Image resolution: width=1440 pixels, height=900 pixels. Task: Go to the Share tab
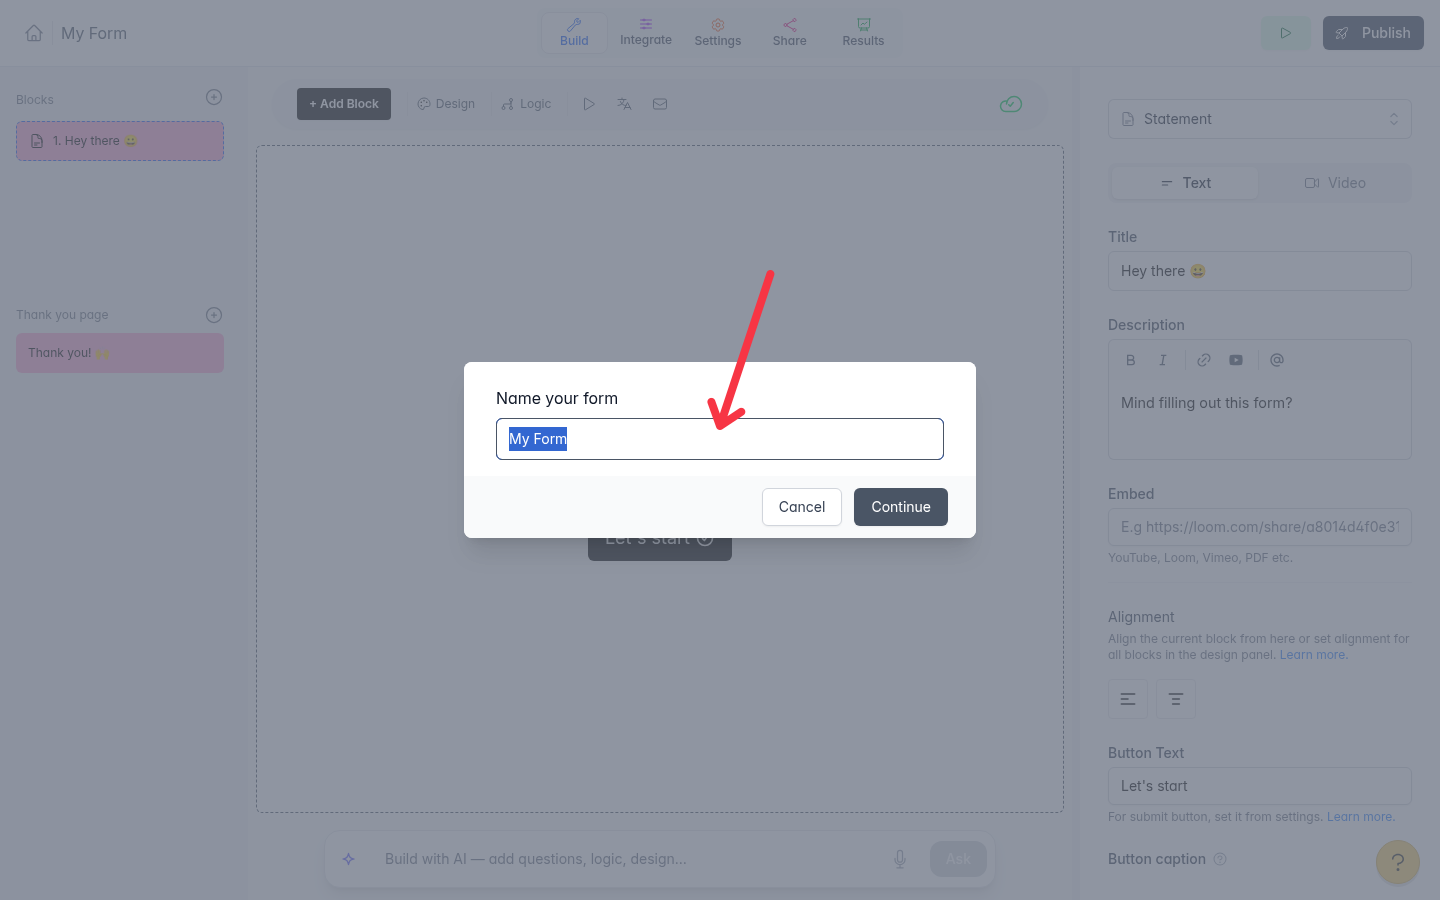pos(789,32)
